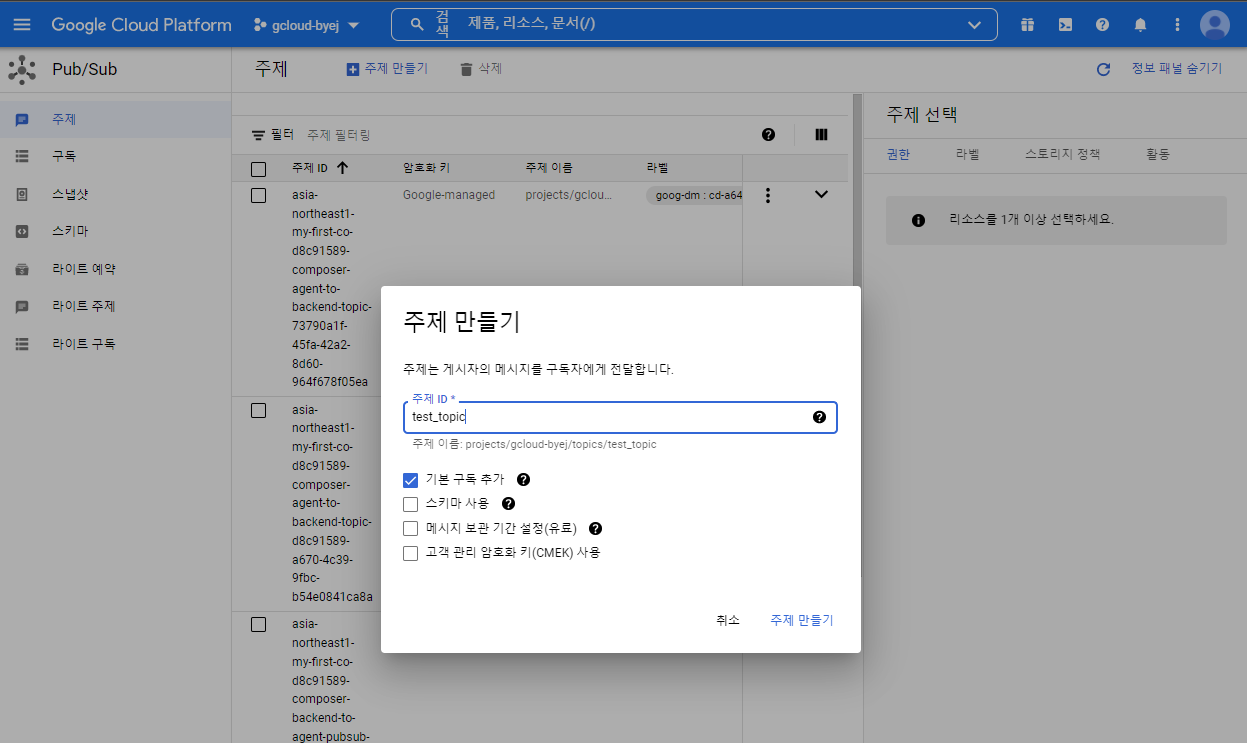Select the checkbox for topic ending 964f678f05ea
Screen dimensions: 1247x743
258,196
